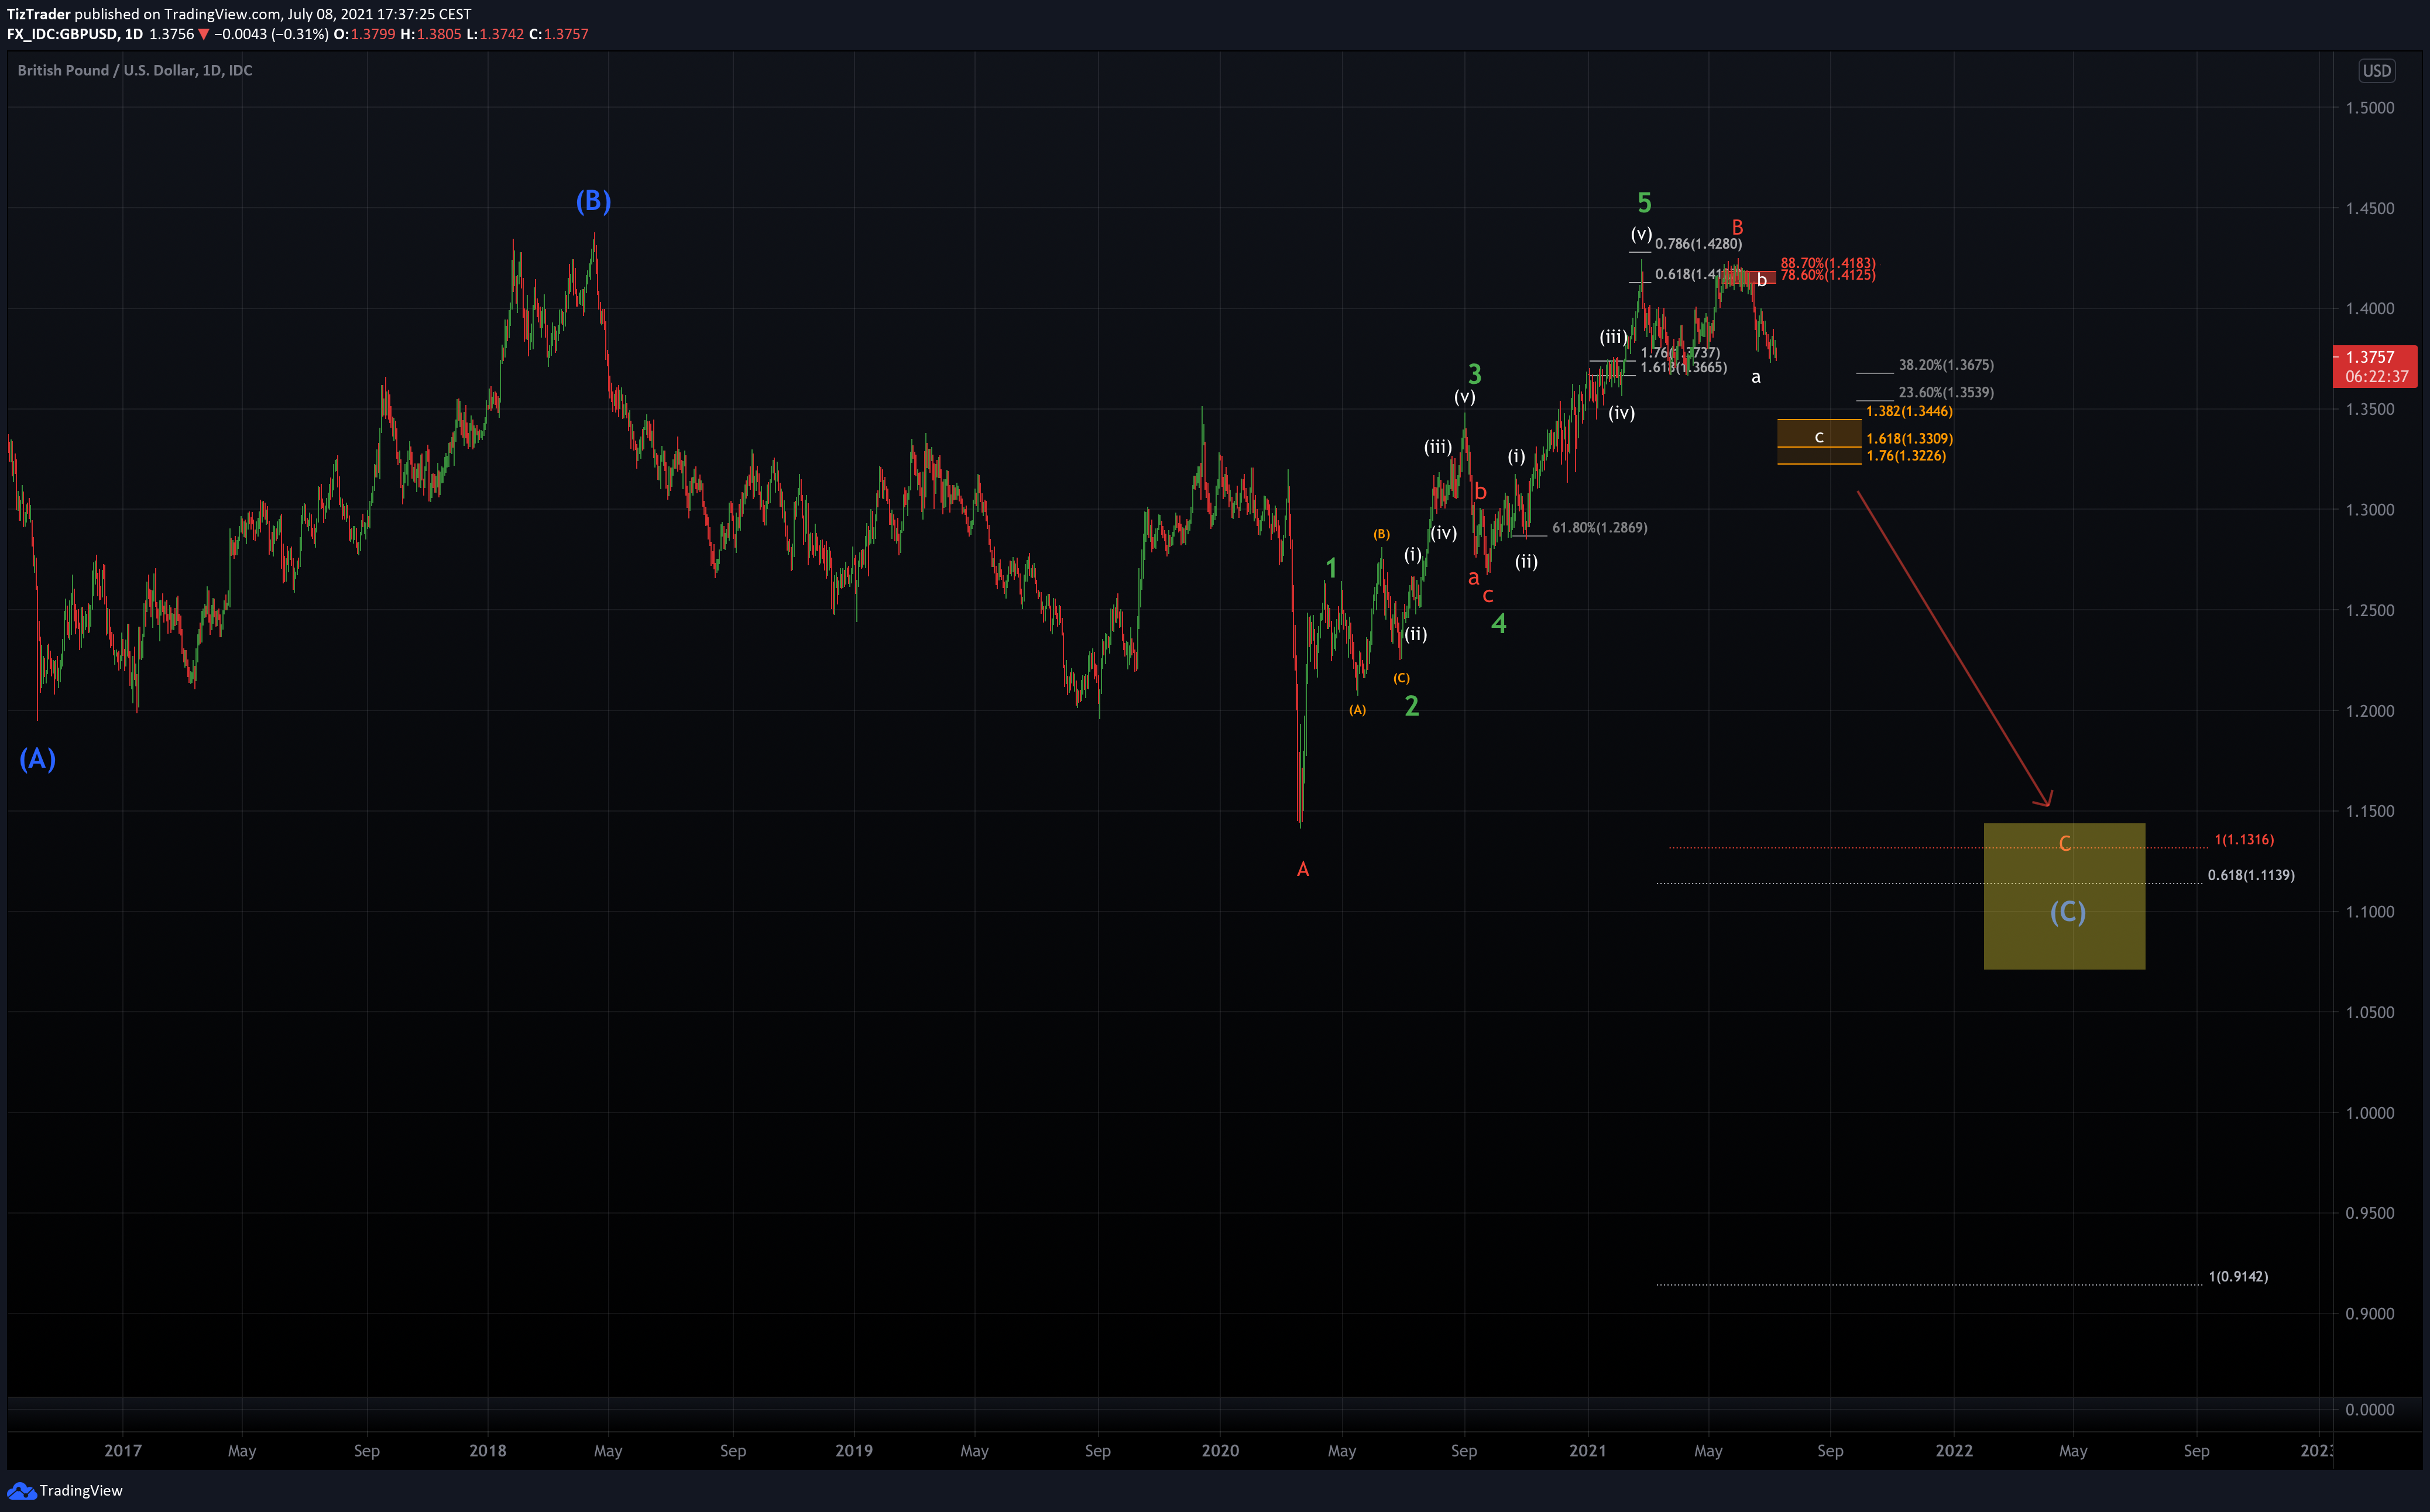Screen dimensions: 2430x1512
Task: Click the 88.70%(1.4183) red level label
Action: pos(1828,263)
